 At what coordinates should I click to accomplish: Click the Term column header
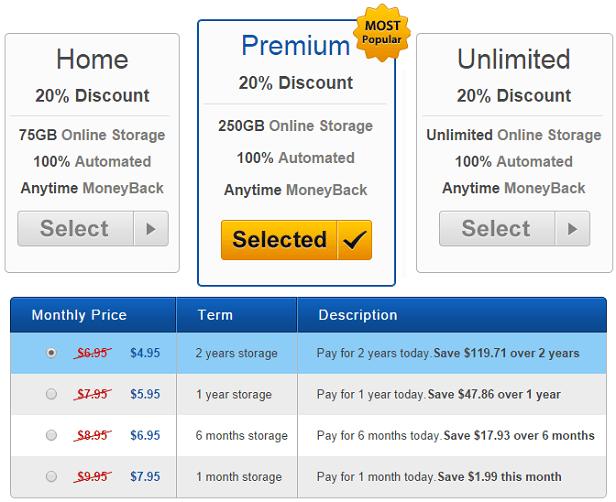tap(215, 315)
